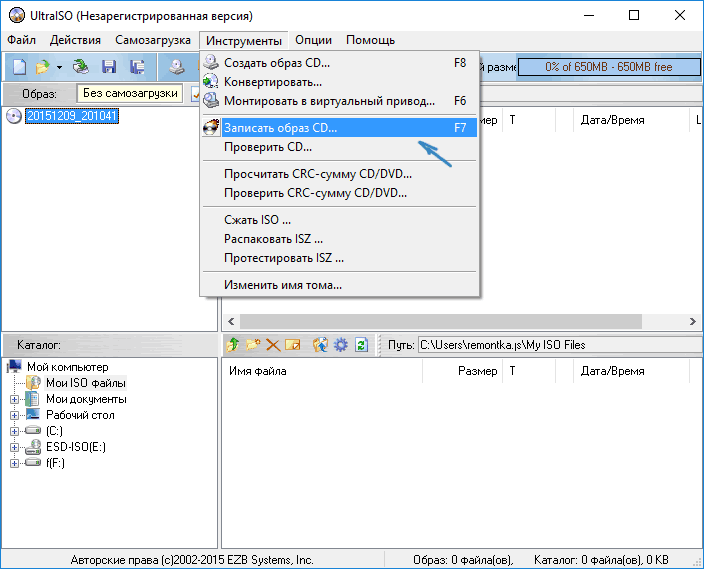
Task: Expand the Рабочий стол tree node
Action: click(14, 415)
